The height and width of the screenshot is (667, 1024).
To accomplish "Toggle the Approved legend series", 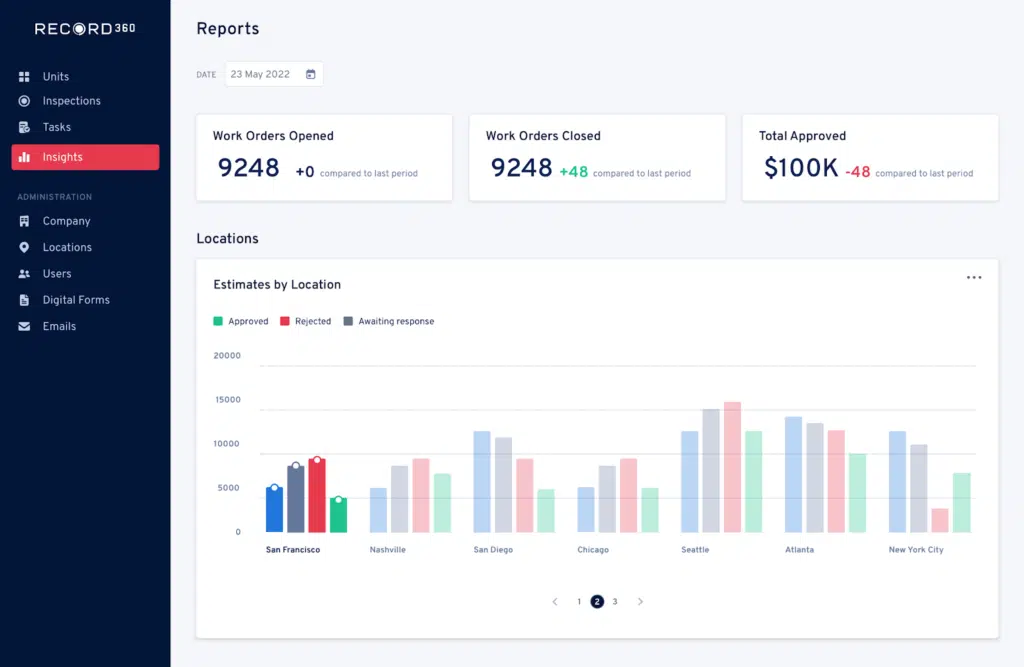I will (x=241, y=321).
